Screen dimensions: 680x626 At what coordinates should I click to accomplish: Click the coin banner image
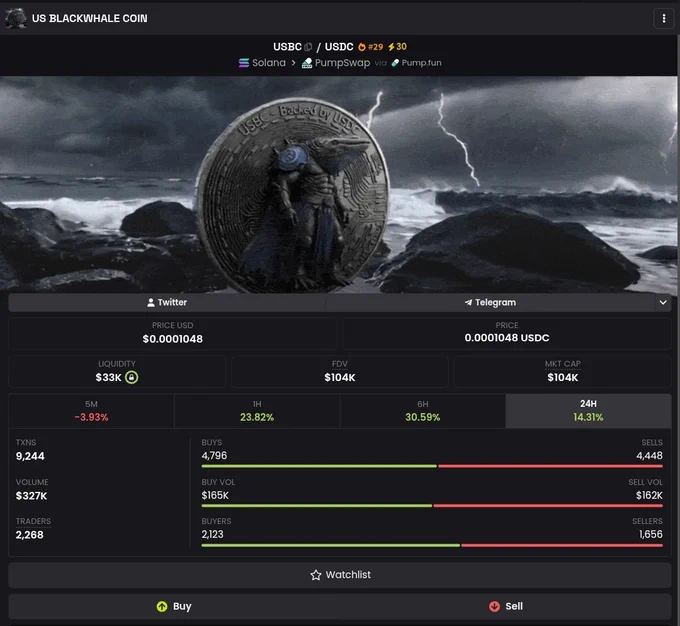coord(338,185)
